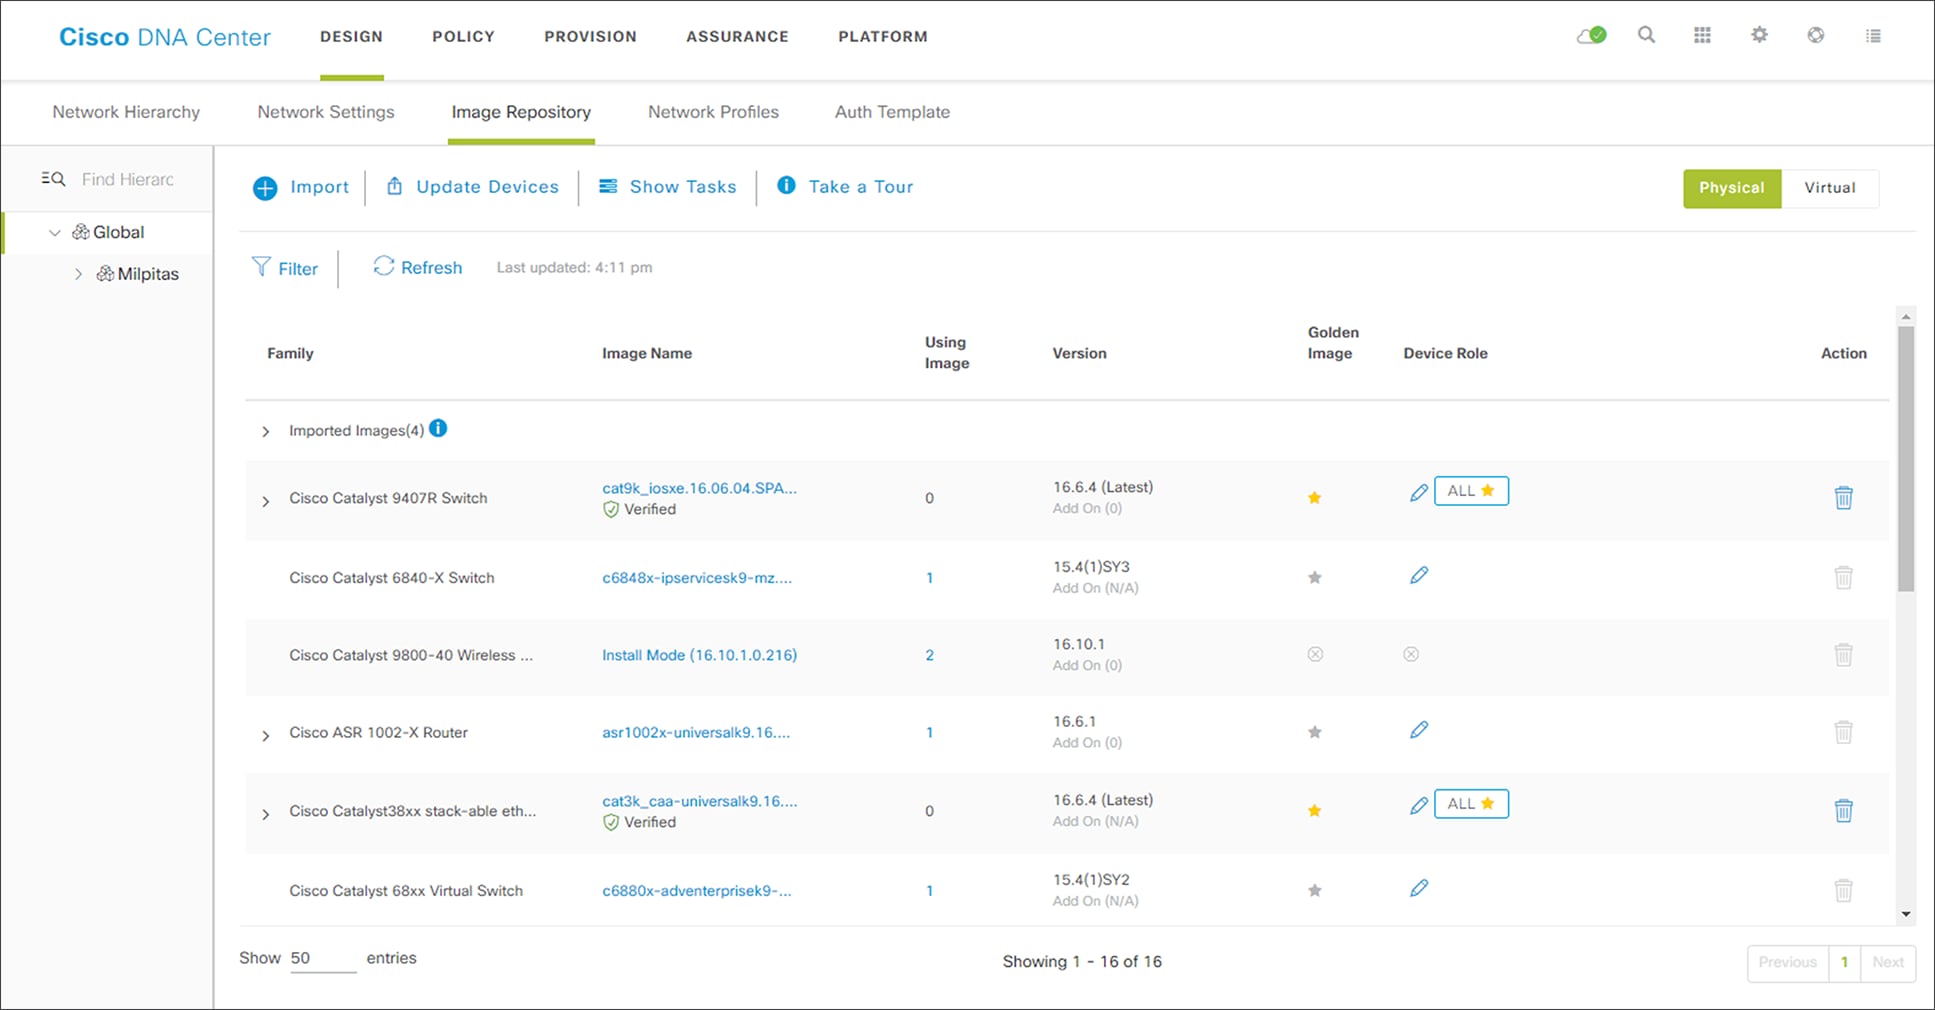Switch view to Physical images
The height and width of the screenshot is (1010, 1935).
click(1732, 188)
